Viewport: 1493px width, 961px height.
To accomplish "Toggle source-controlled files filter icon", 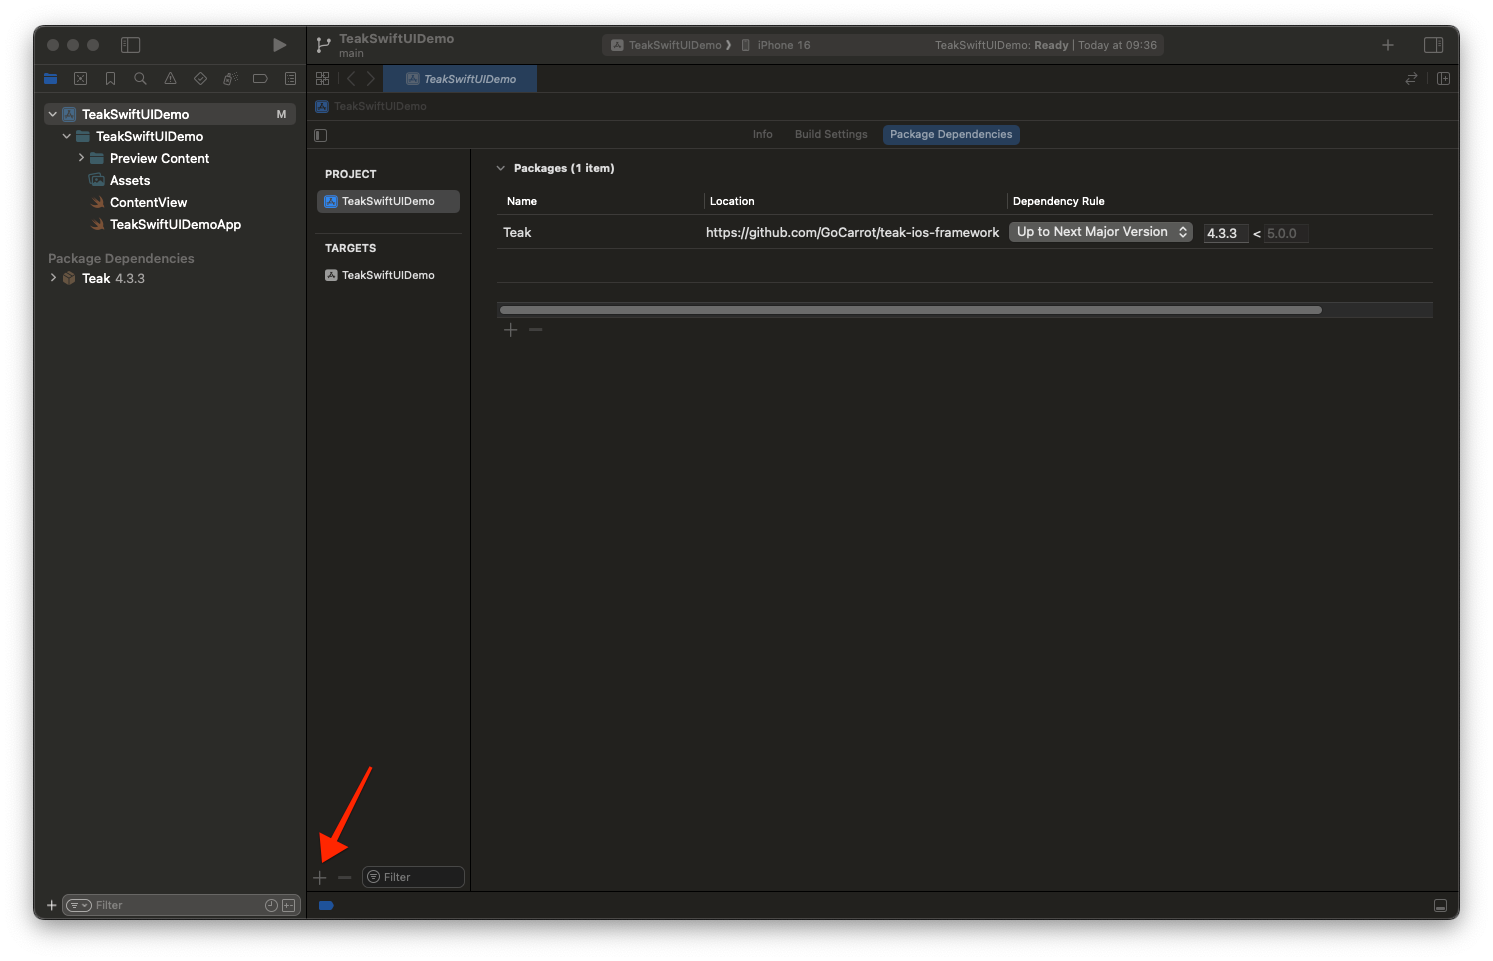I will click(x=289, y=906).
